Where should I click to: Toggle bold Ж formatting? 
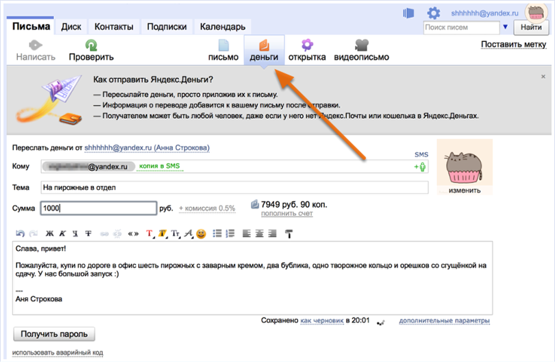pyautogui.click(x=50, y=234)
